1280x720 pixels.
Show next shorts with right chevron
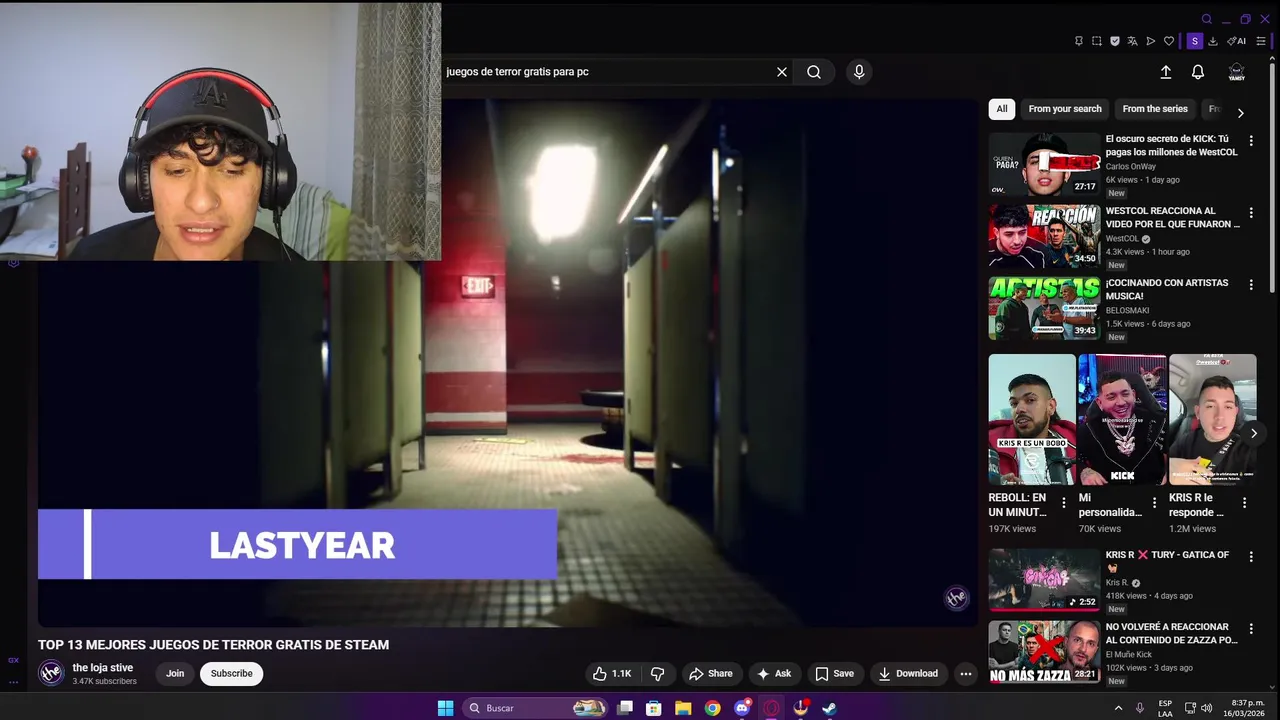pos(1254,433)
